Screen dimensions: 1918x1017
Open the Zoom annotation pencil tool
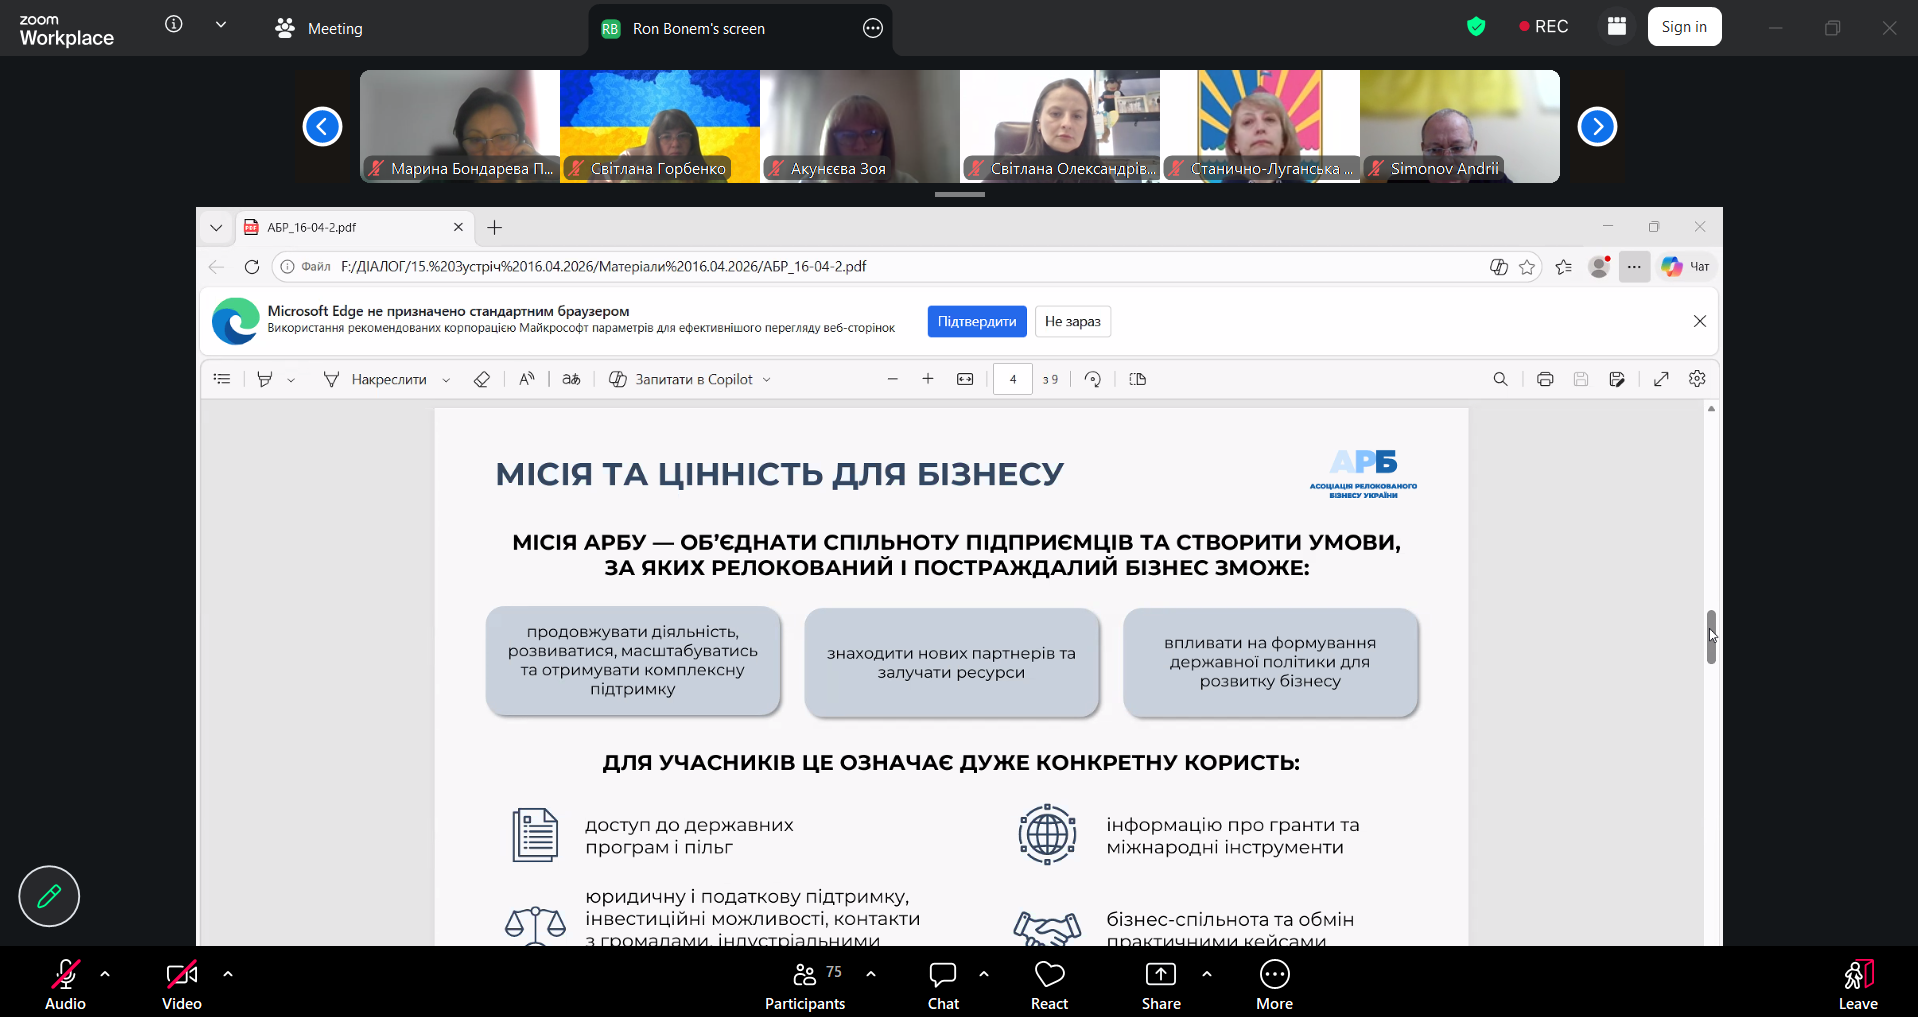49,896
